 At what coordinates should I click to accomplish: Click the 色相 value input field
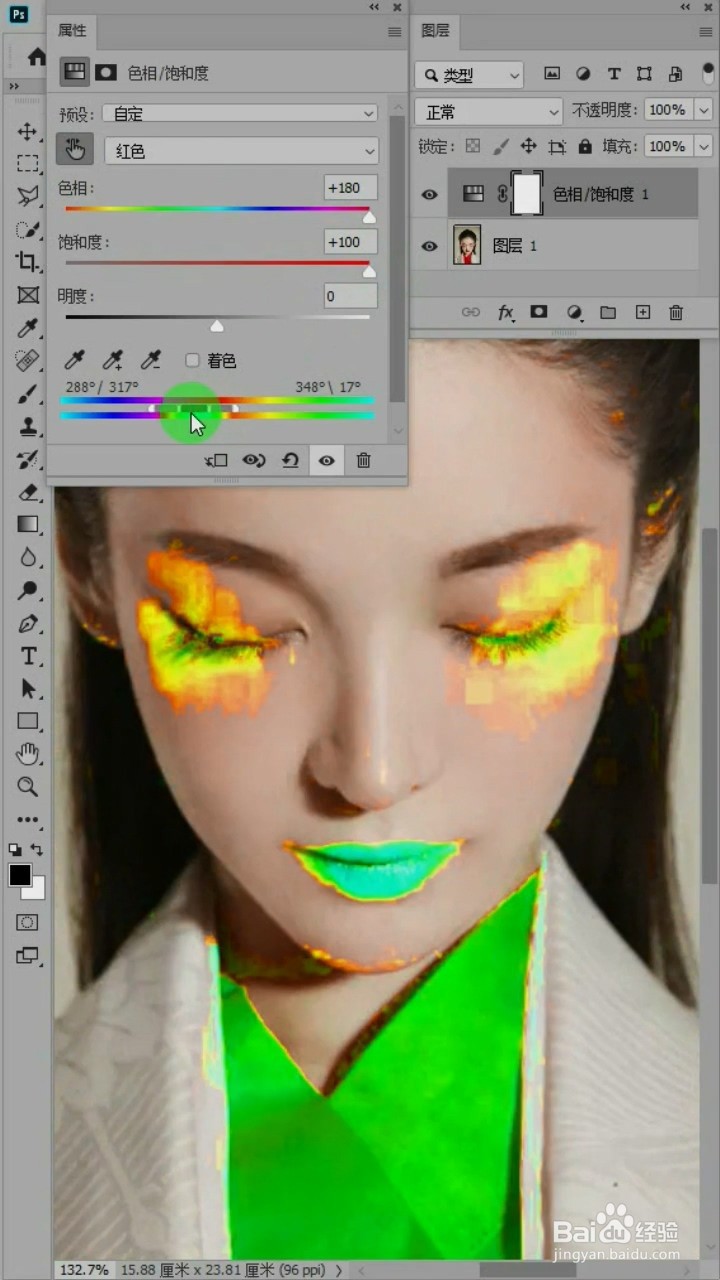coord(351,187)
